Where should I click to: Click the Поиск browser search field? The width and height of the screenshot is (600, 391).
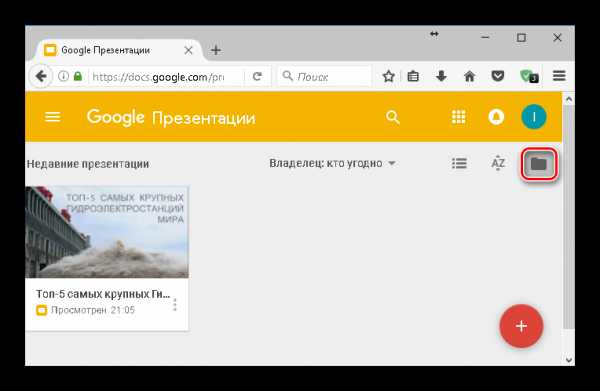(324, 77)
